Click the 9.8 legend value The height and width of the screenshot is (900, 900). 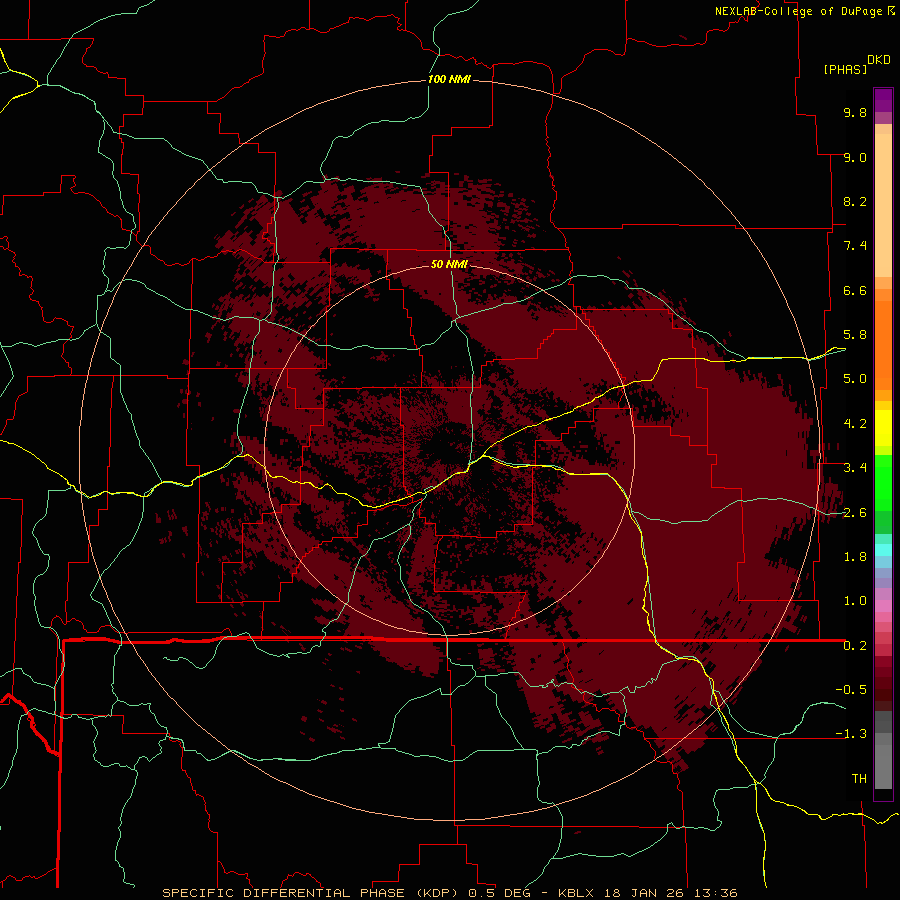tap(855, 112)
